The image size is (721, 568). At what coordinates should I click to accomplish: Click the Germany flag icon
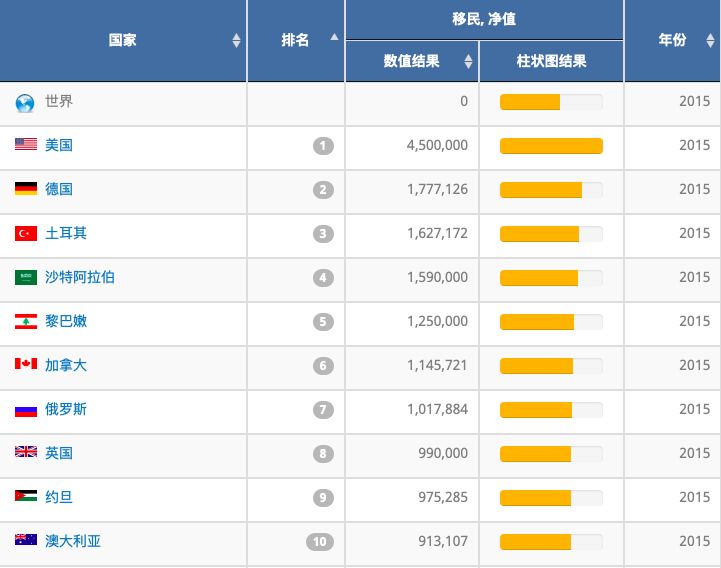coord(26,189)
